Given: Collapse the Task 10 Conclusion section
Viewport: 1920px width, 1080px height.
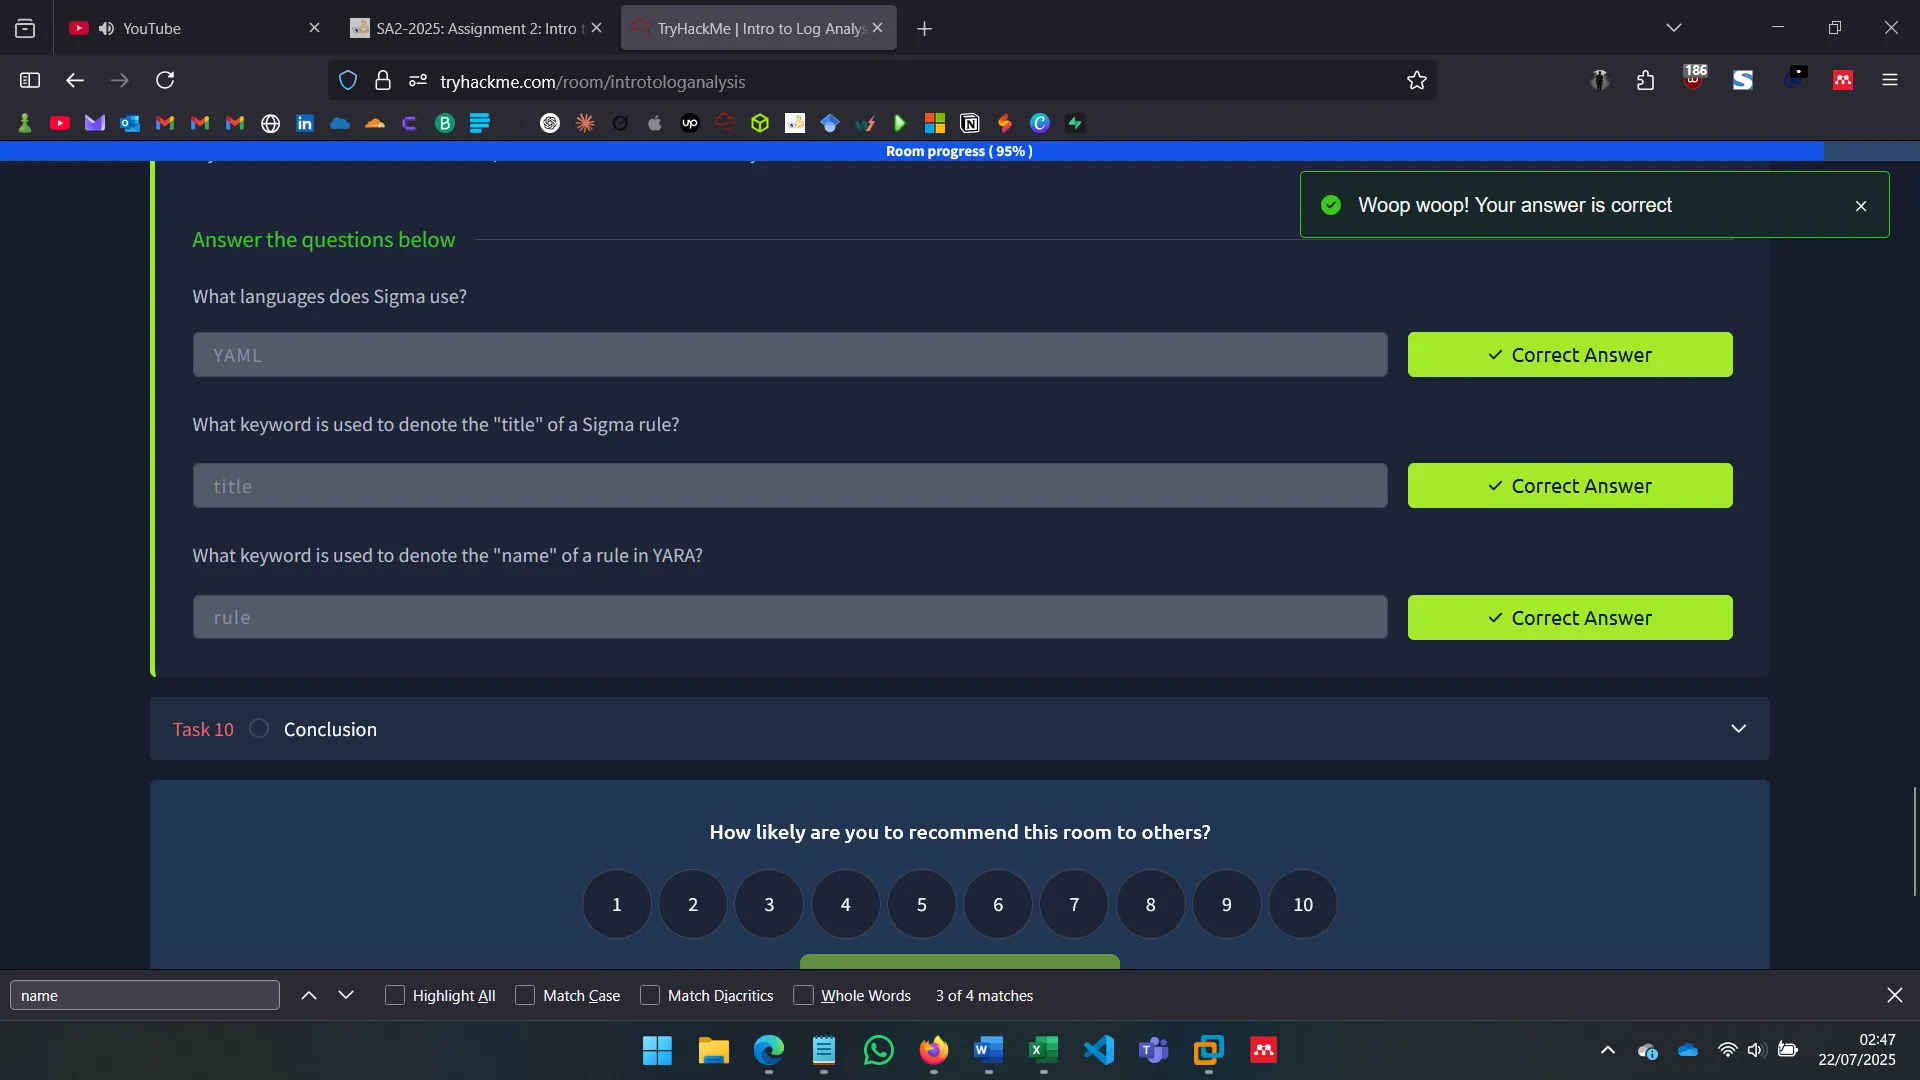Looking at the screenshot, I should click(1739, 729).
